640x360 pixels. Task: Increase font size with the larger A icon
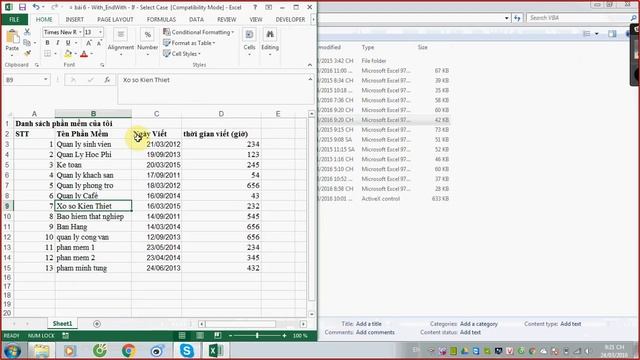89,43
